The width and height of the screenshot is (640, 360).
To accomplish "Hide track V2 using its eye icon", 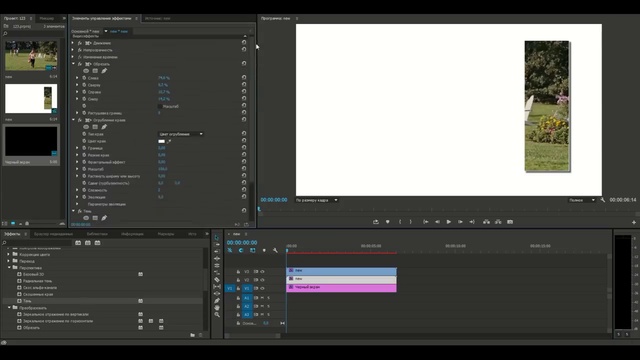I will (262, 280).
